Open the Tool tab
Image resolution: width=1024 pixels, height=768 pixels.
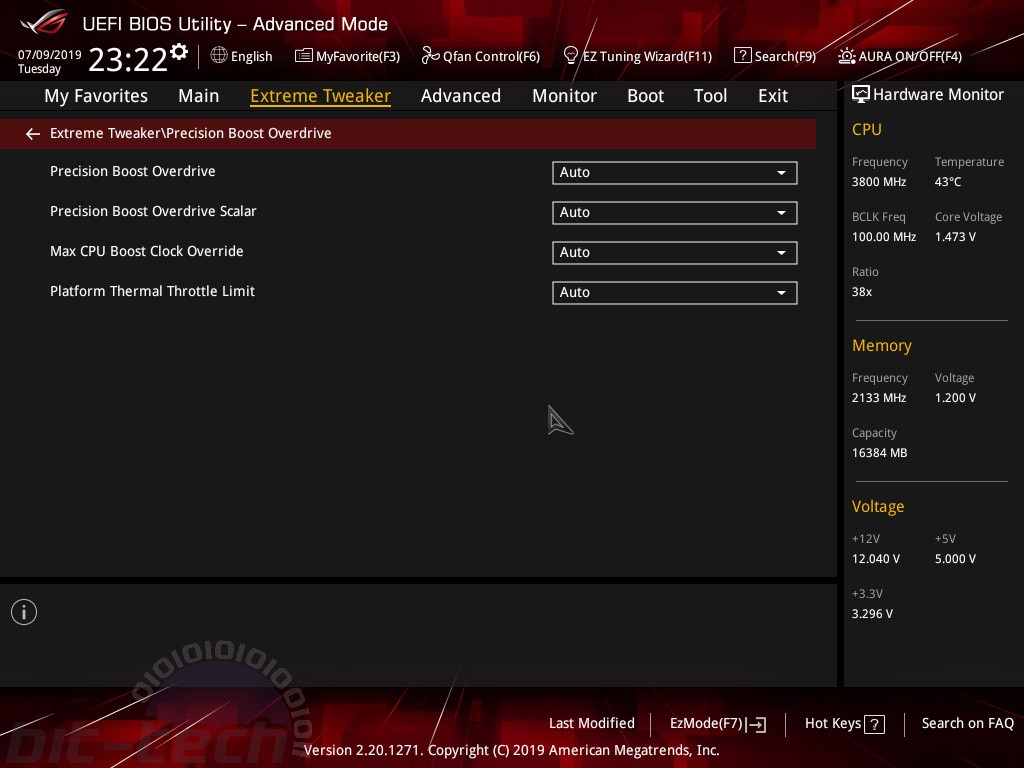[710, 96]
